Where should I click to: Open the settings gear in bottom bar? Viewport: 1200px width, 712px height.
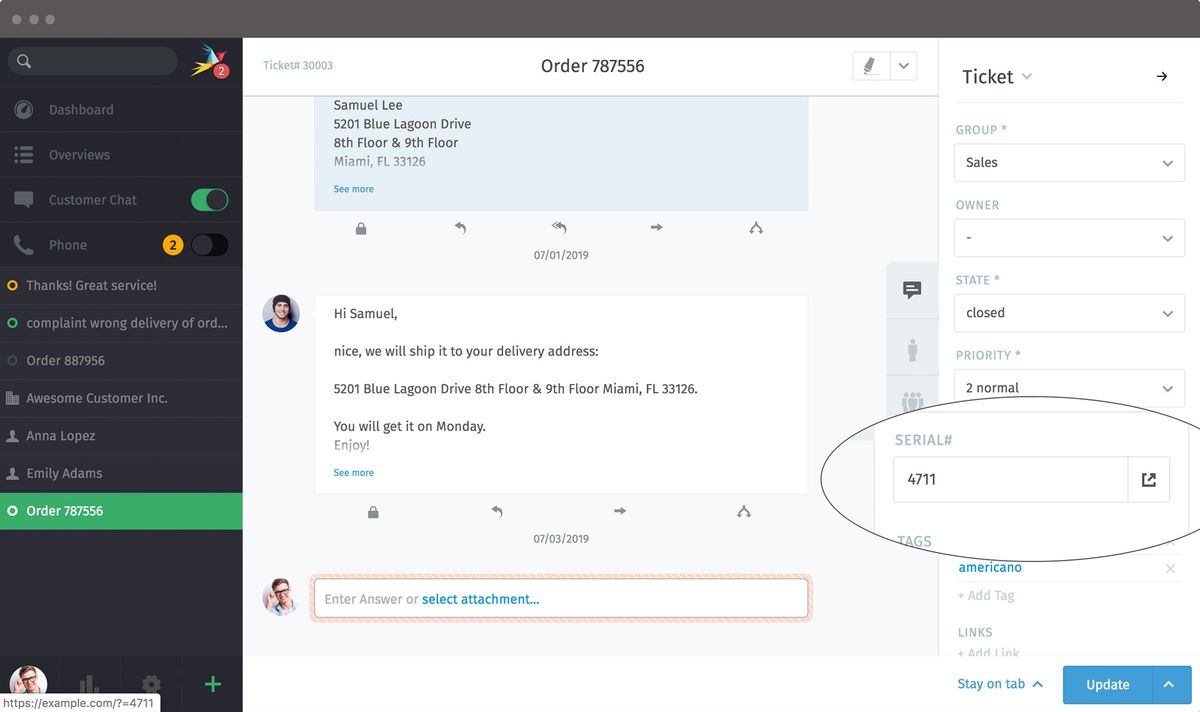(151, 685)
